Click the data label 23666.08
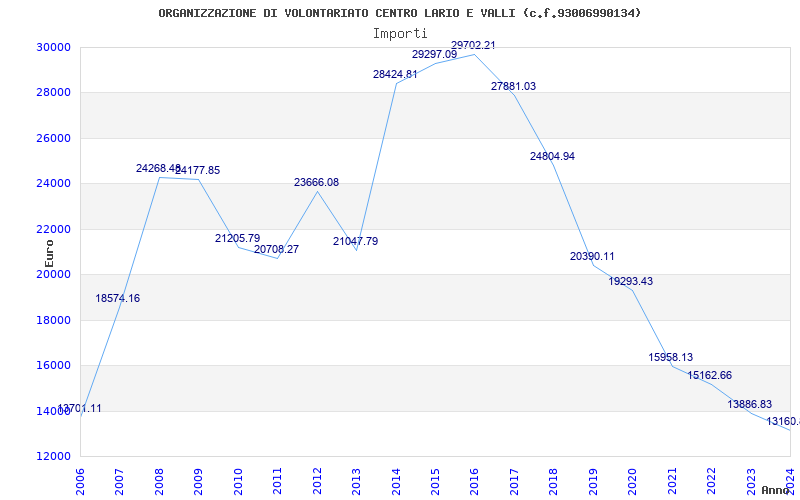 pyautogui.click(x=316, y=183)
